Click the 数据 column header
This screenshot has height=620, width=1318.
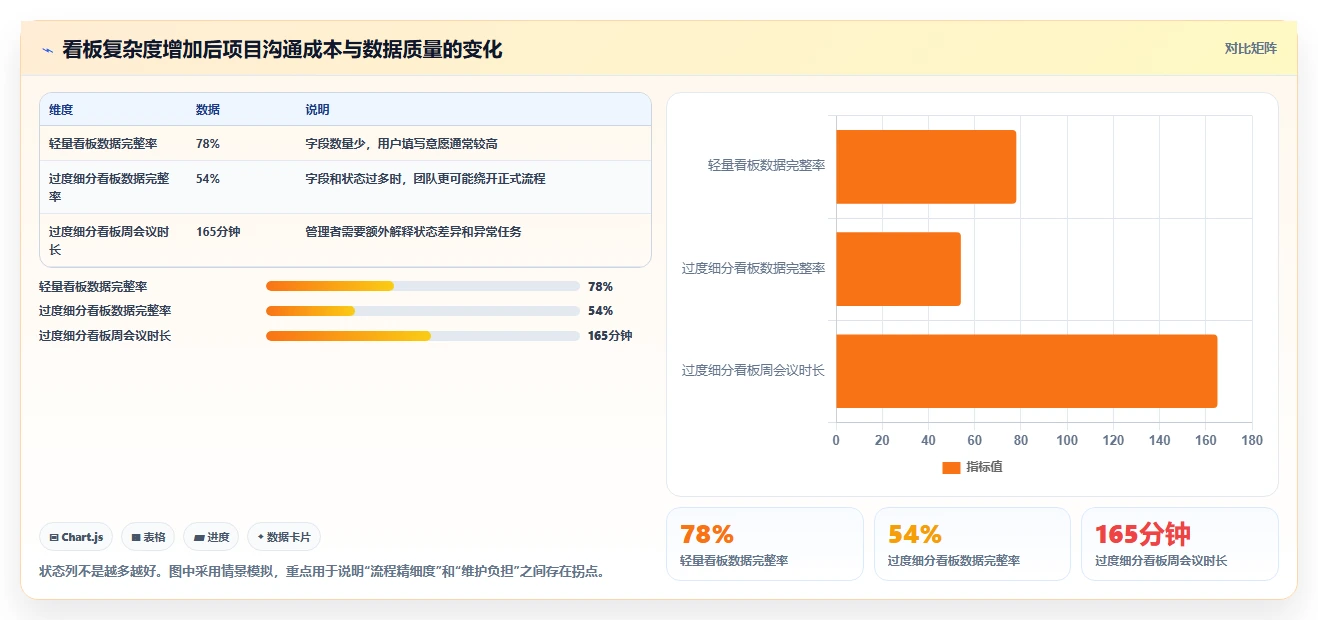pyautogui.click(x=208, y=110)
